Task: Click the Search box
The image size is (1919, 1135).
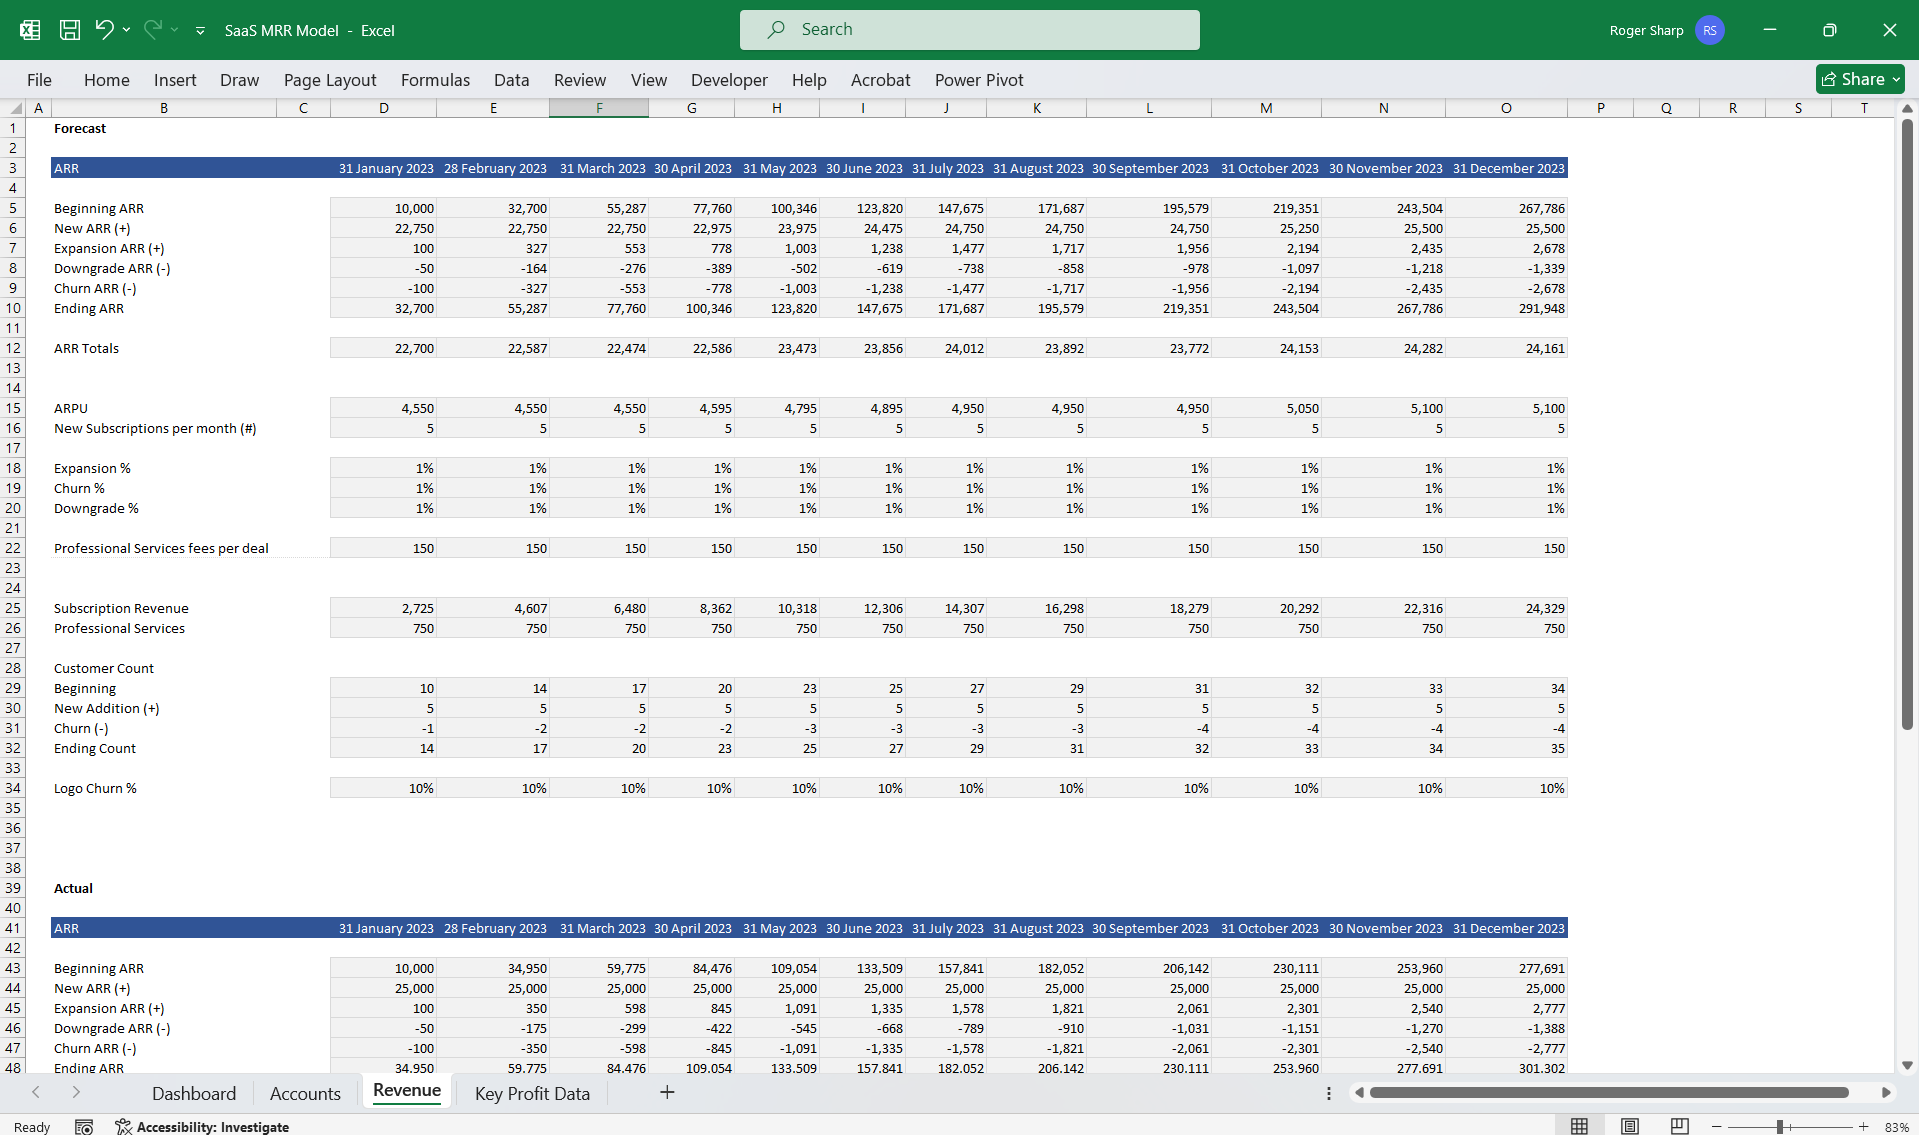Action: coord(969,30)
